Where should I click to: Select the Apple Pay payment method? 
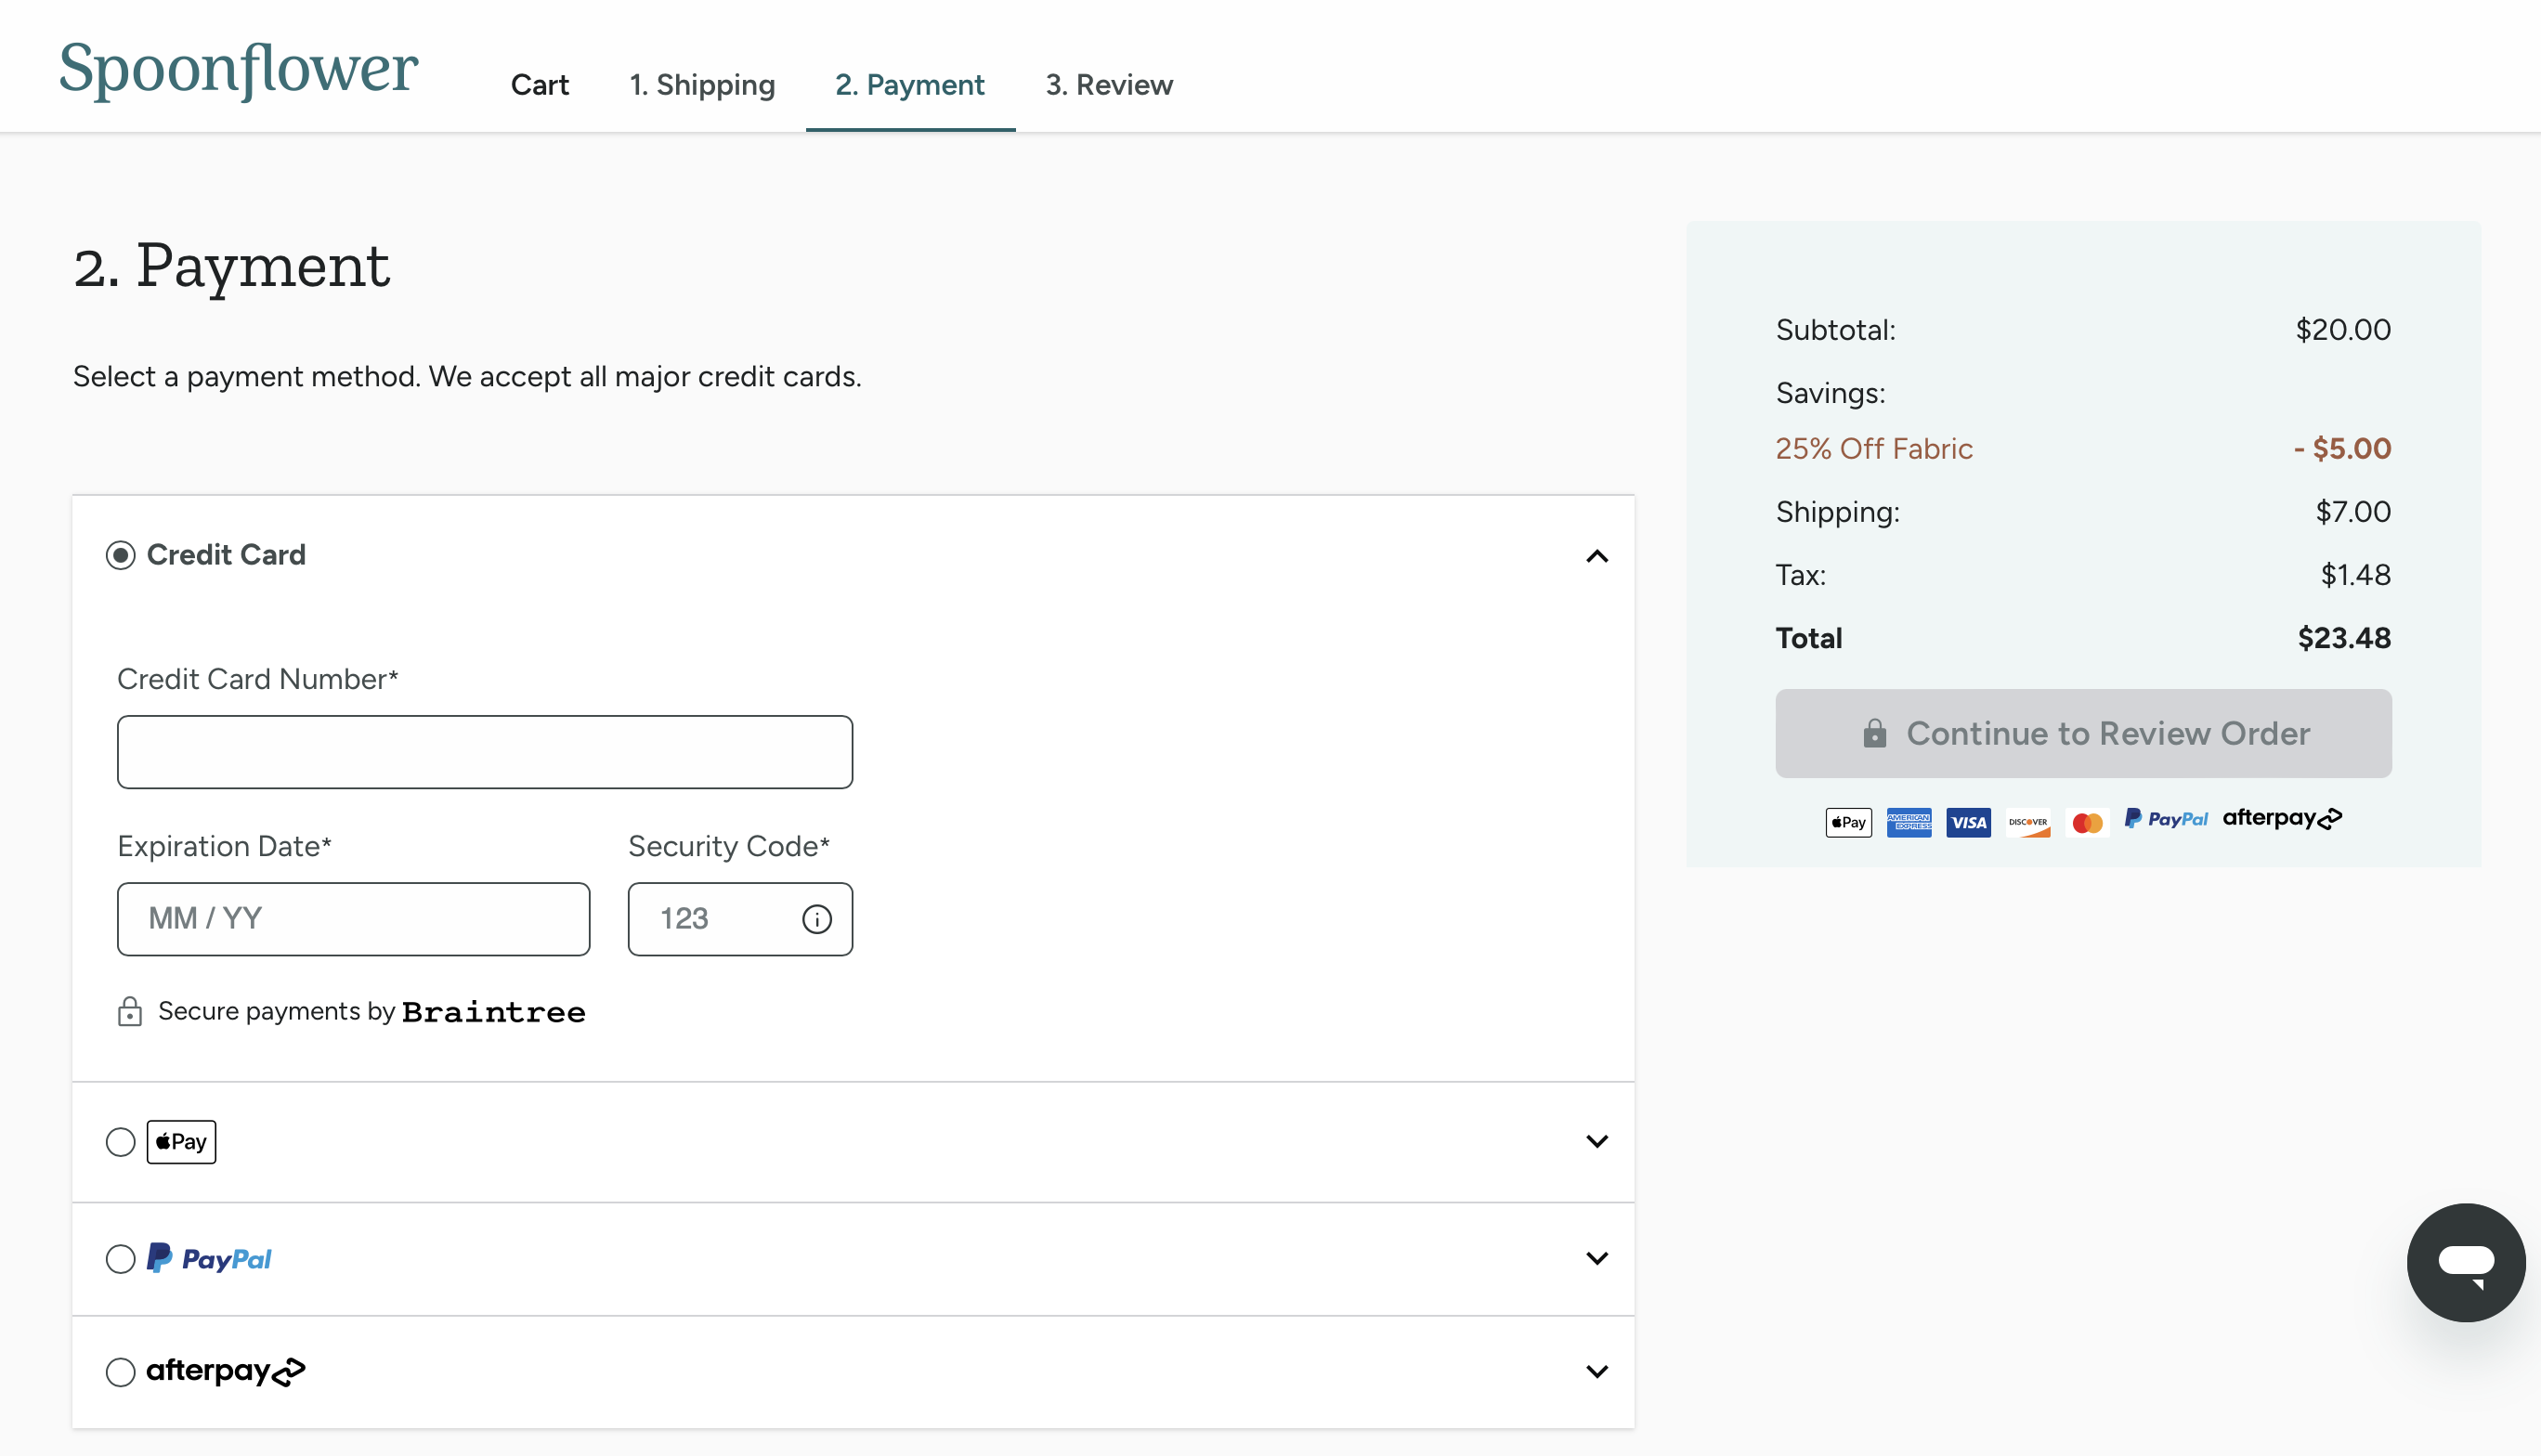point(121,1141)
